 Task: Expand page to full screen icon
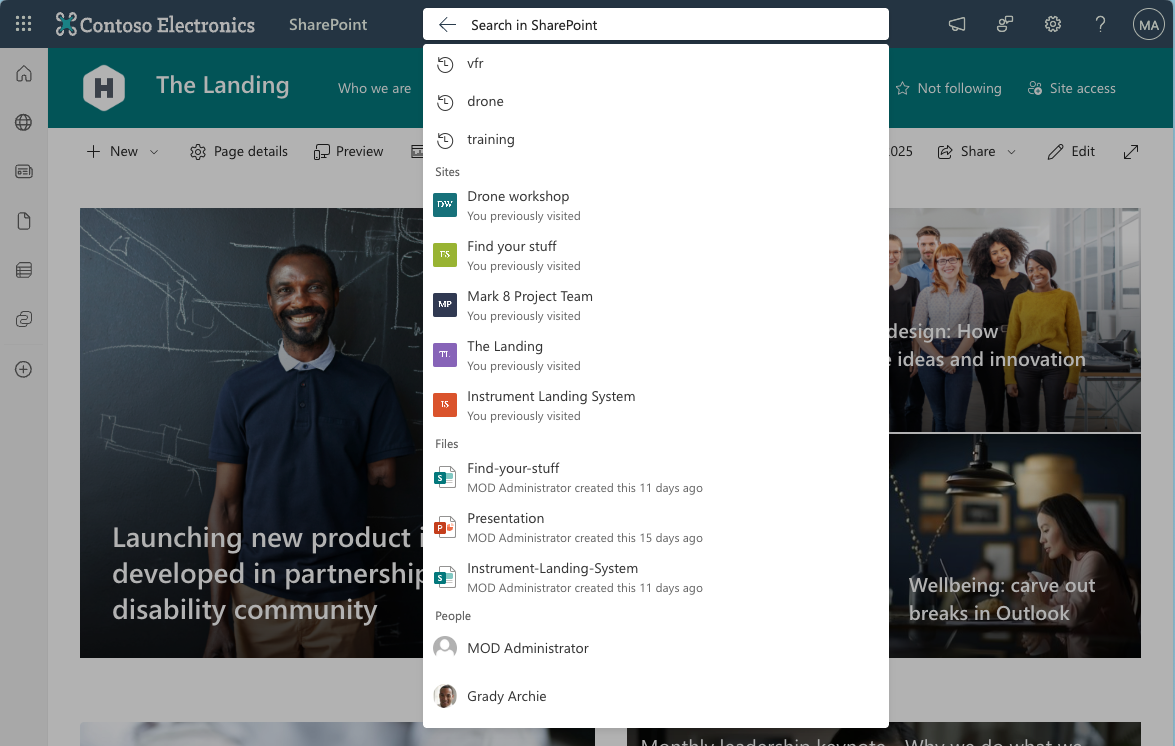pos(1131,152)
